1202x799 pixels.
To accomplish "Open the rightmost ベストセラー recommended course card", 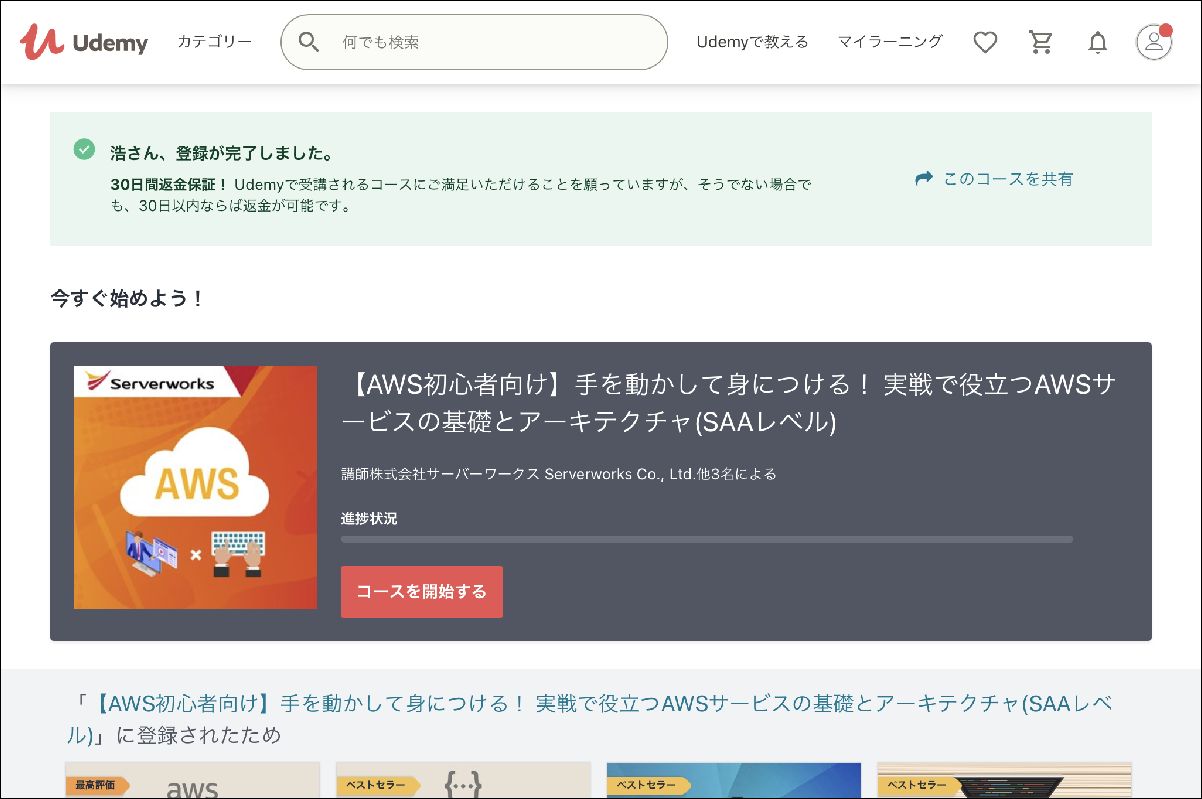I will point(1004,780).
